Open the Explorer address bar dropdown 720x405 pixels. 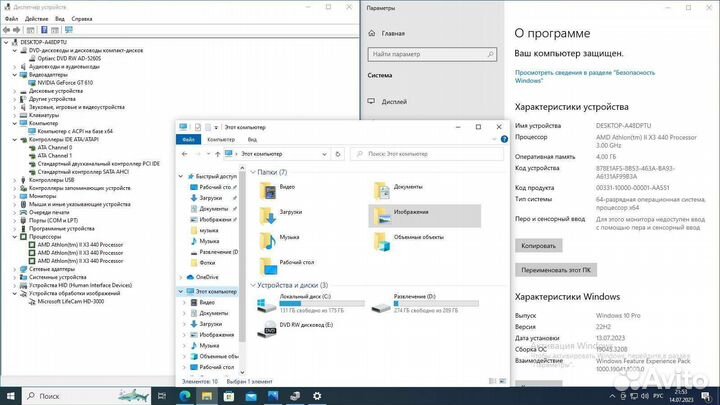pos(324,154)
